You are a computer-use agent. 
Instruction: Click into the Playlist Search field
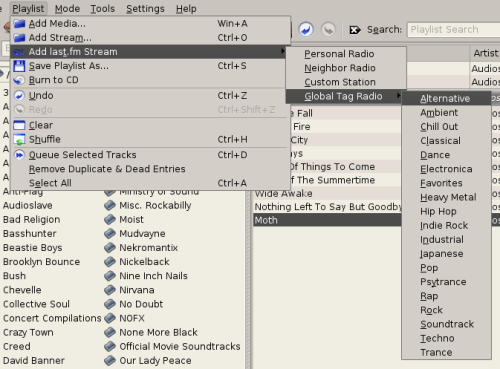click(x=453, y=30)
